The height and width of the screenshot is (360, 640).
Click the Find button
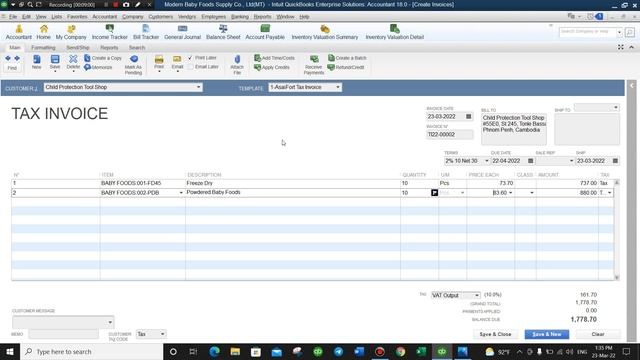pos(12,68)
